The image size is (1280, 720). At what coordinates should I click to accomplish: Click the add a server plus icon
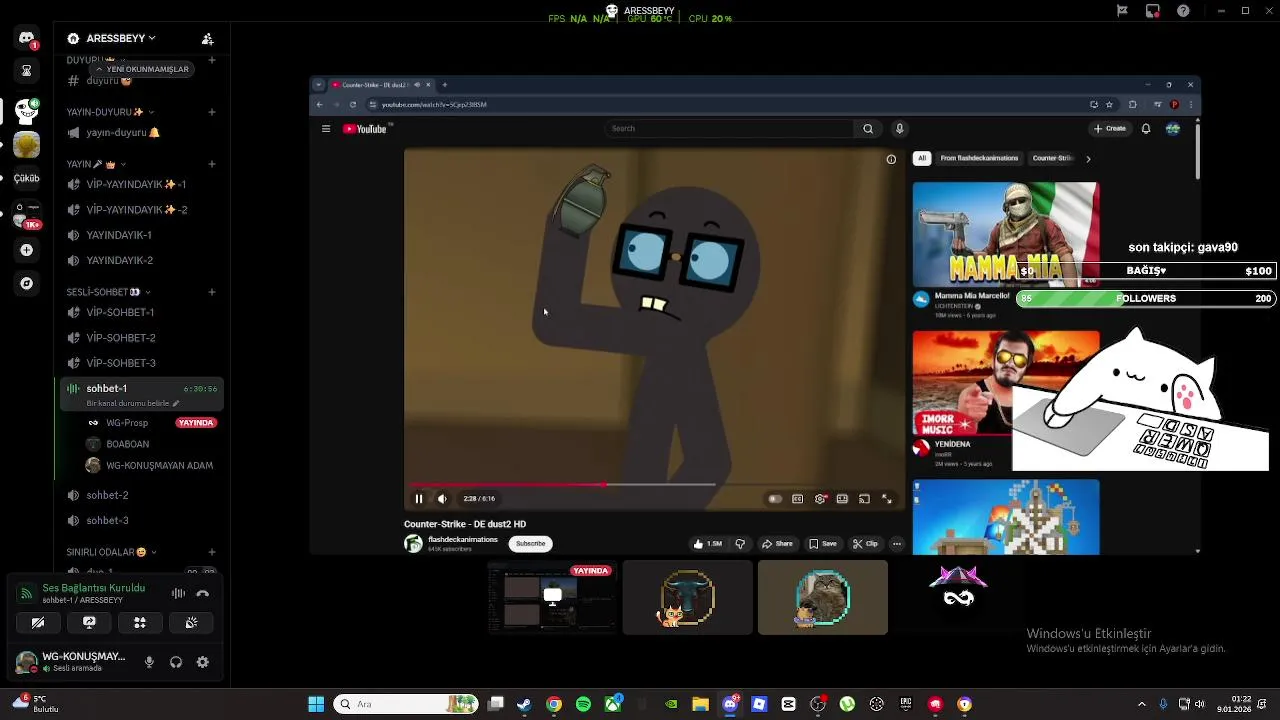click(27, 250)
